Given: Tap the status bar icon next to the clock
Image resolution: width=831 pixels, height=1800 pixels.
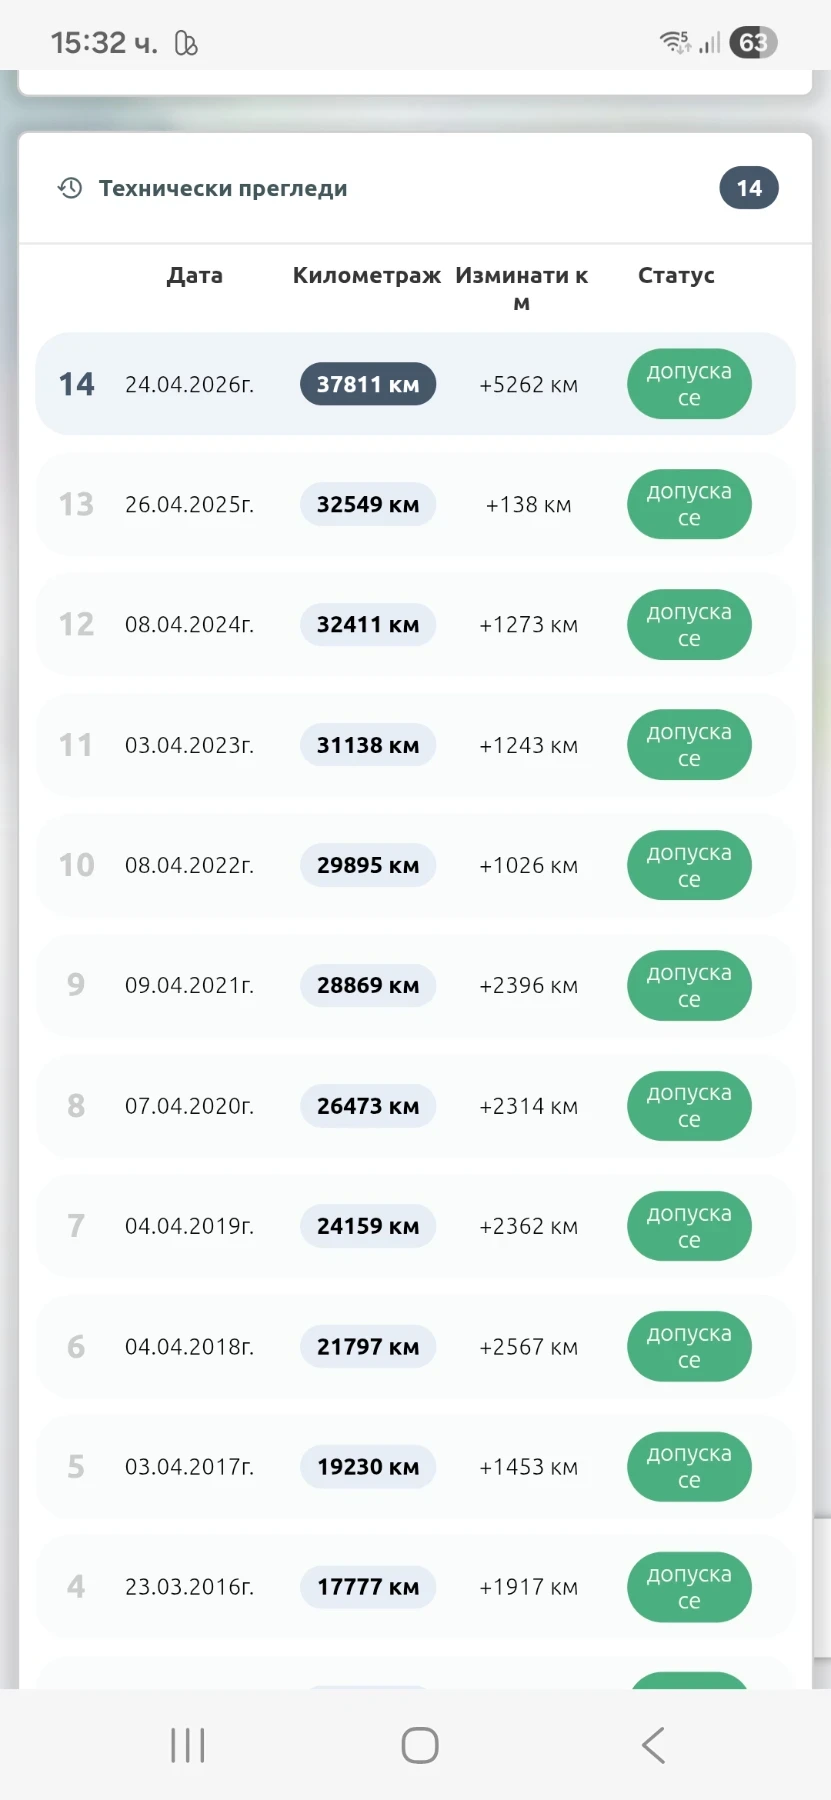Looking at the screenshot, I should [186, 43].
